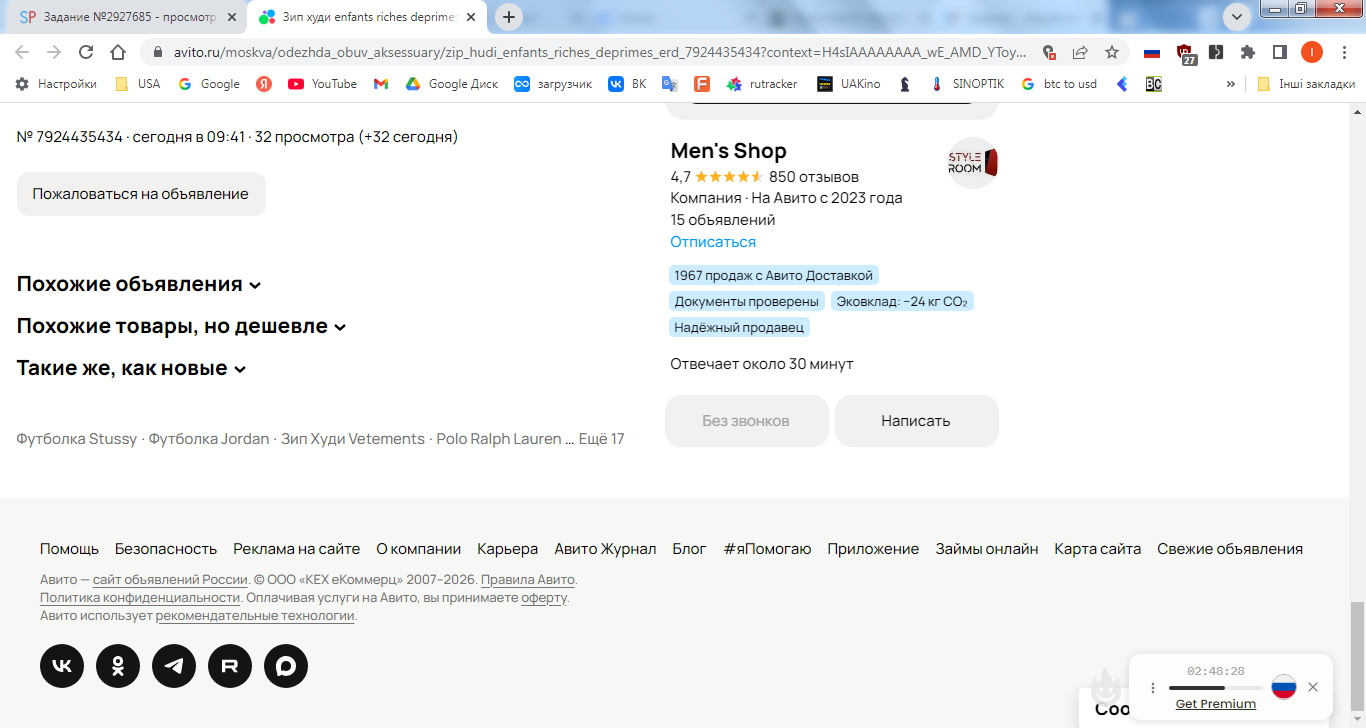The width and height of the screenshot is (1366, 728).
Task: Click Пожаловаться на объявление button
Action: click(x=141, y=194)
